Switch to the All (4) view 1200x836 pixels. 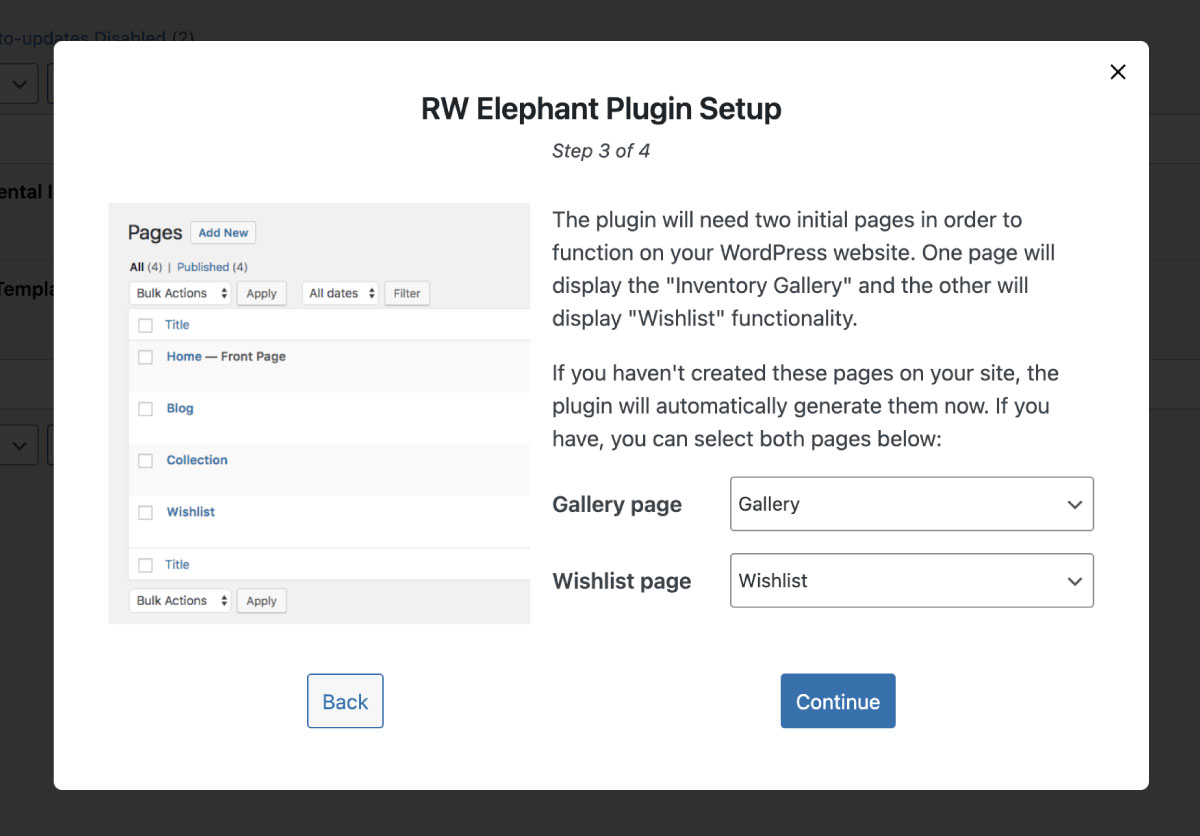146,267
